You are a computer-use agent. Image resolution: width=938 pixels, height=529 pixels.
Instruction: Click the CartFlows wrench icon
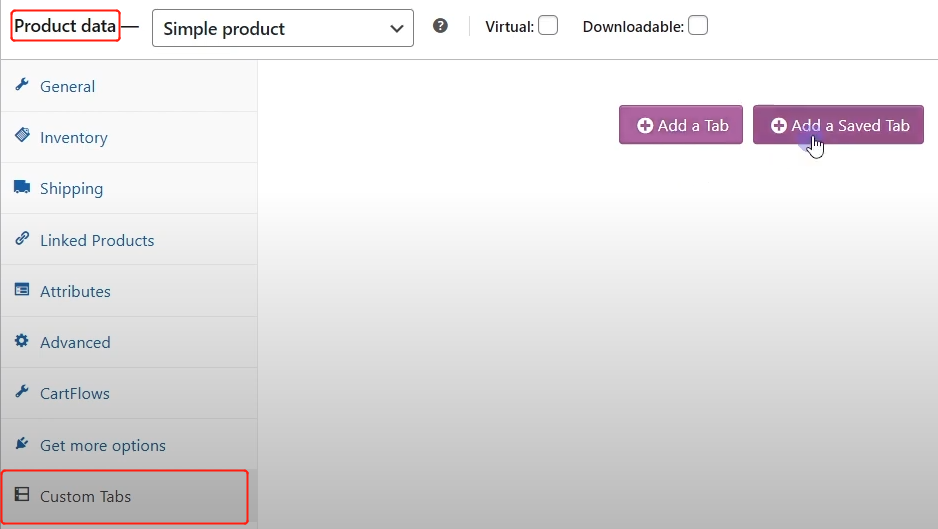click(x=22, y=391)
